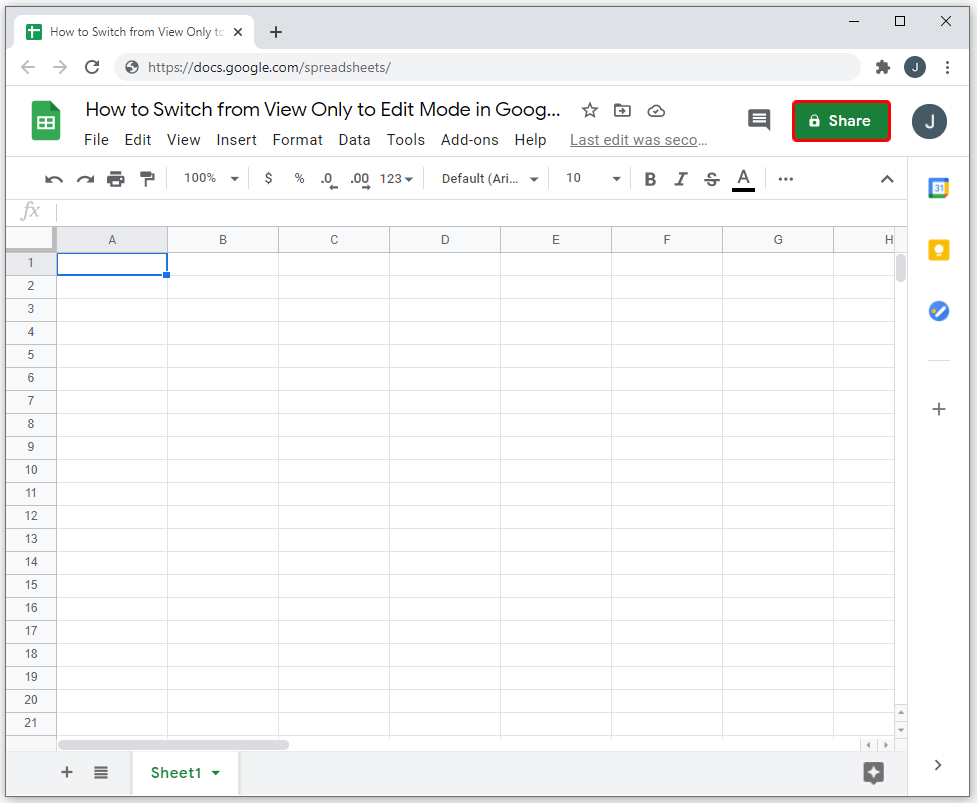Open the 100% zoom dropdown
Screen dimensions: 977x803
point(212,178)
